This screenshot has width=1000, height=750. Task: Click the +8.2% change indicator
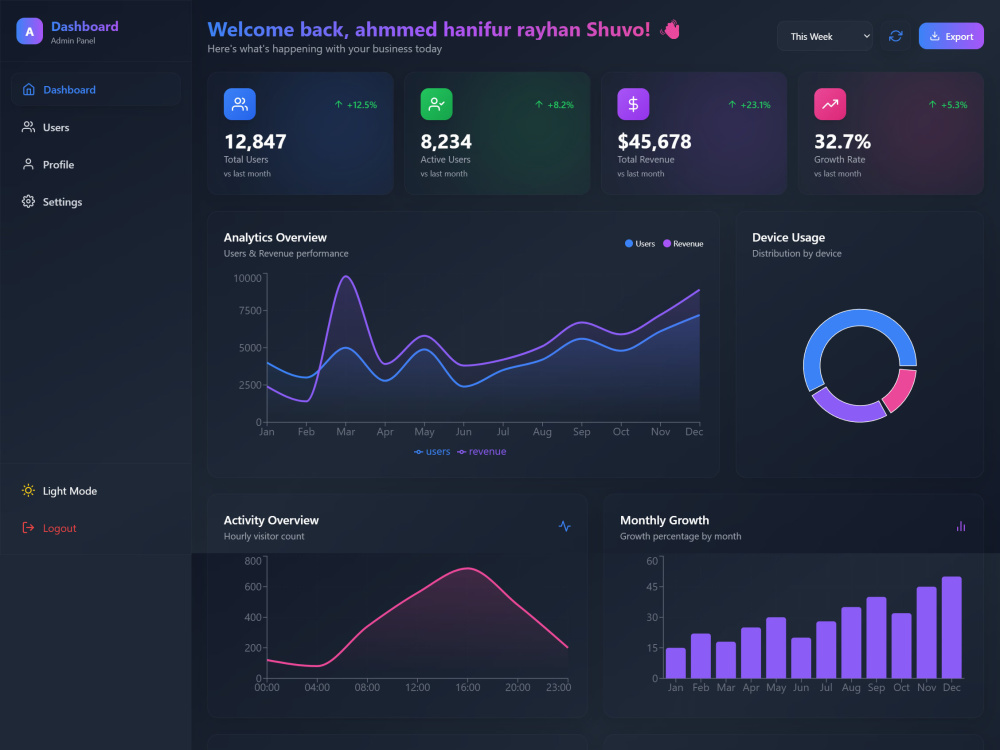pos(554,105)
